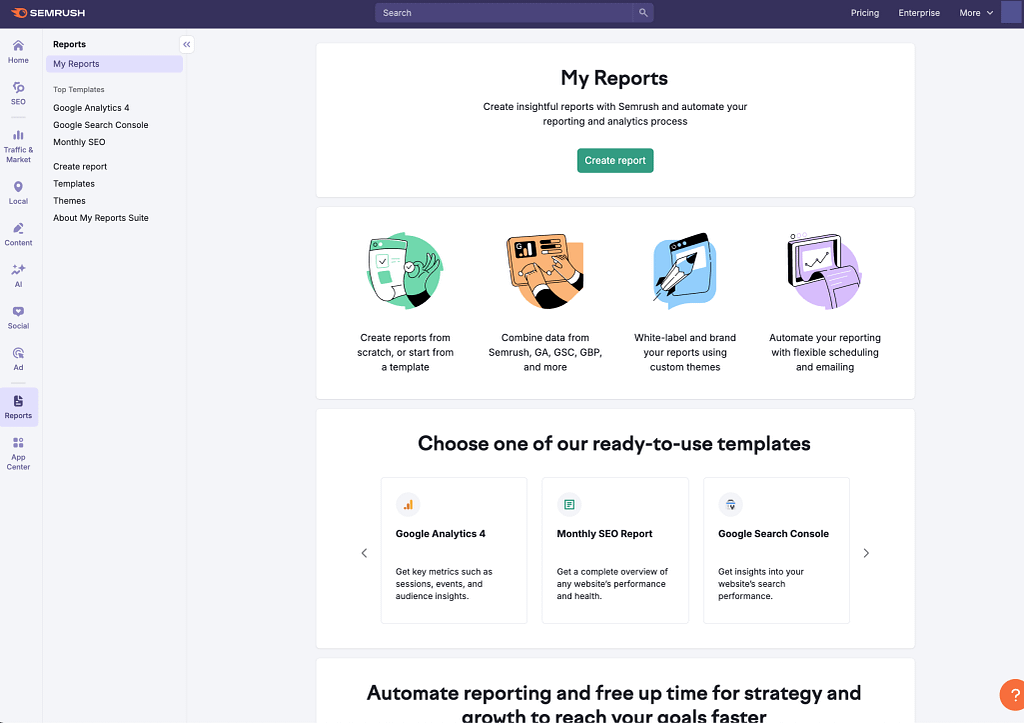
Task: Click the green checklist illustration
Action: [405, 270]
